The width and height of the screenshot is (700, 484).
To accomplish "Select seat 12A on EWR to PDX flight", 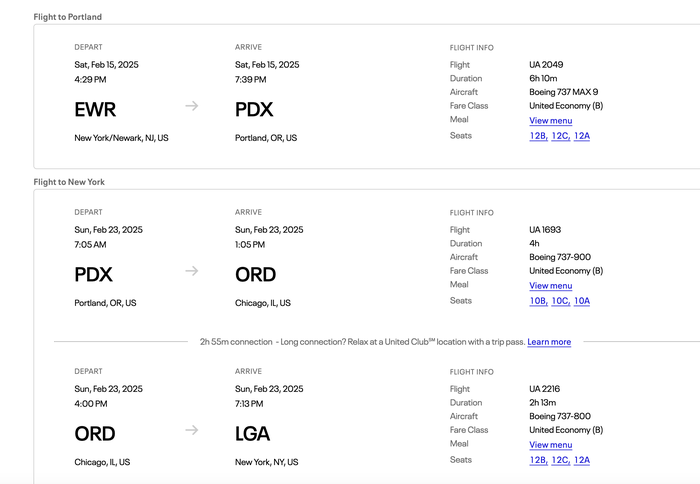I will [582, 136].
